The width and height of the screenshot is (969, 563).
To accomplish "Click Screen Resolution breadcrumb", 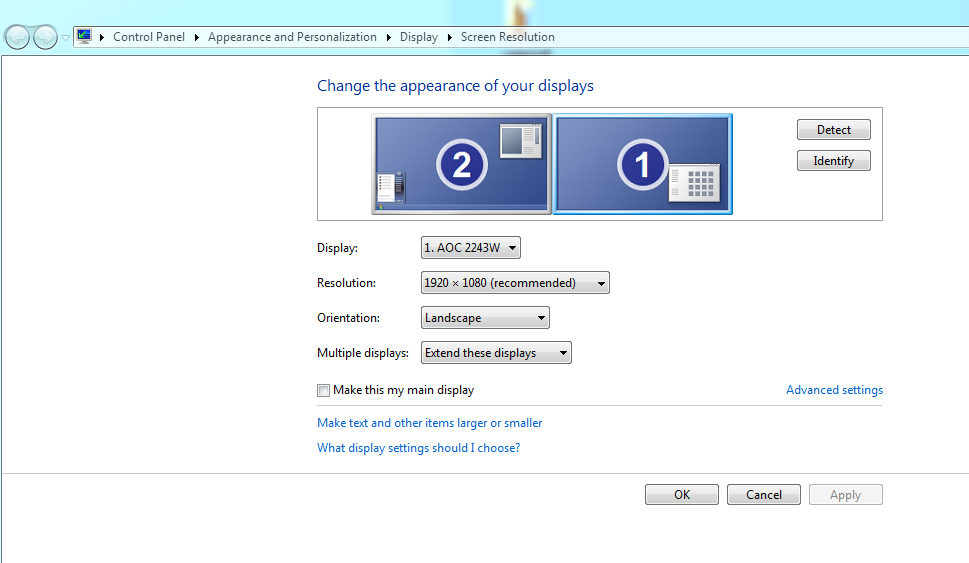I will tap(507, 37).
